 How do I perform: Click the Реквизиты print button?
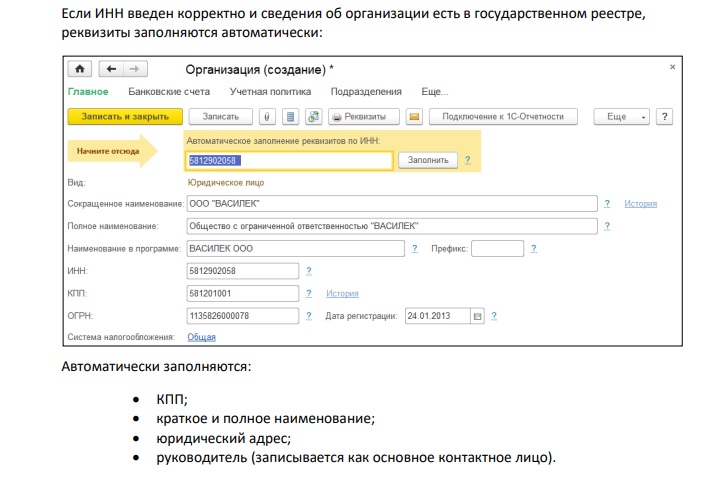point(364,117)
